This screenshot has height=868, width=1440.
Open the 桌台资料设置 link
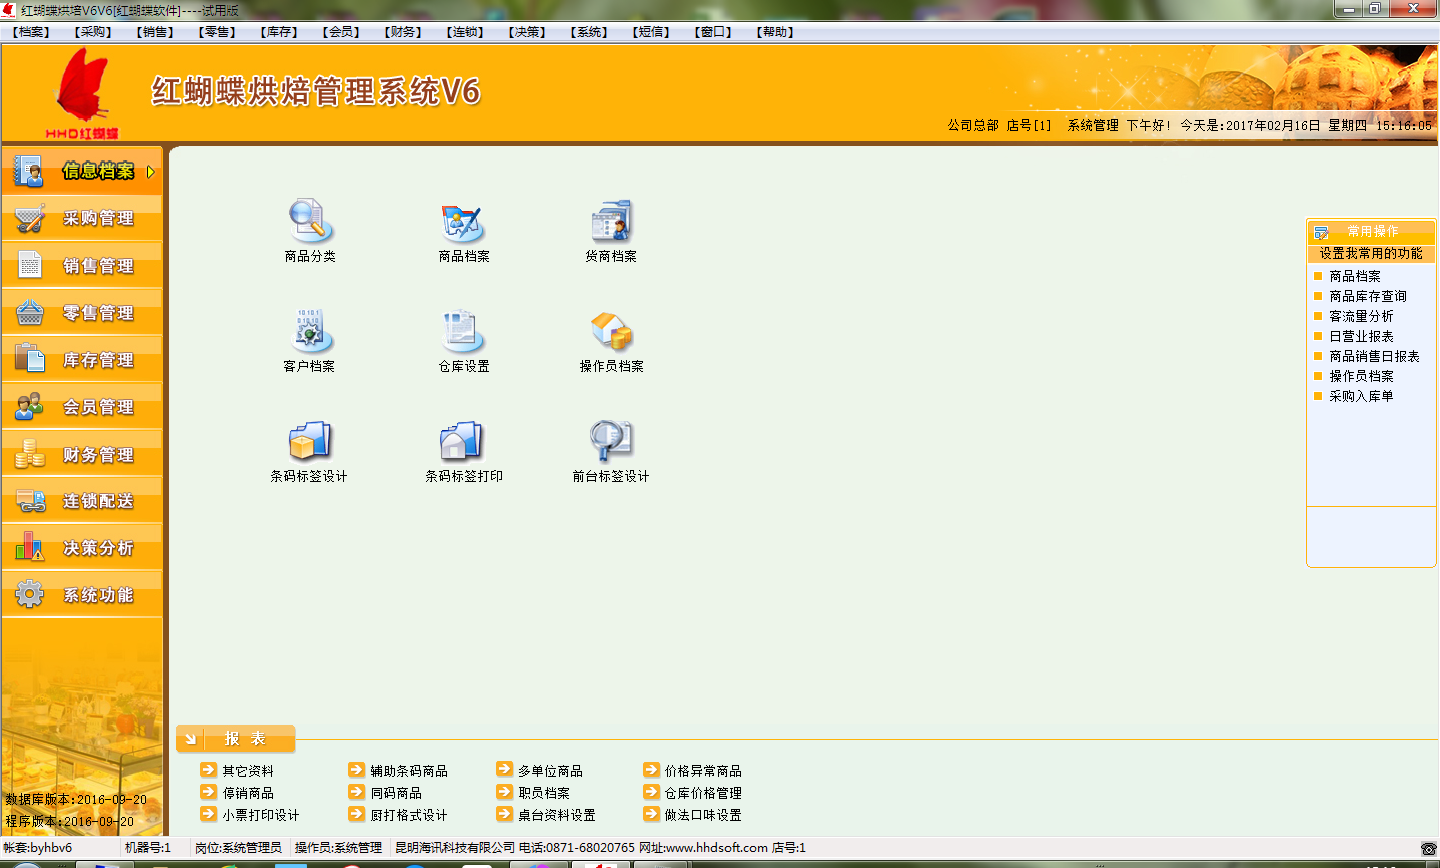point(557,815)
